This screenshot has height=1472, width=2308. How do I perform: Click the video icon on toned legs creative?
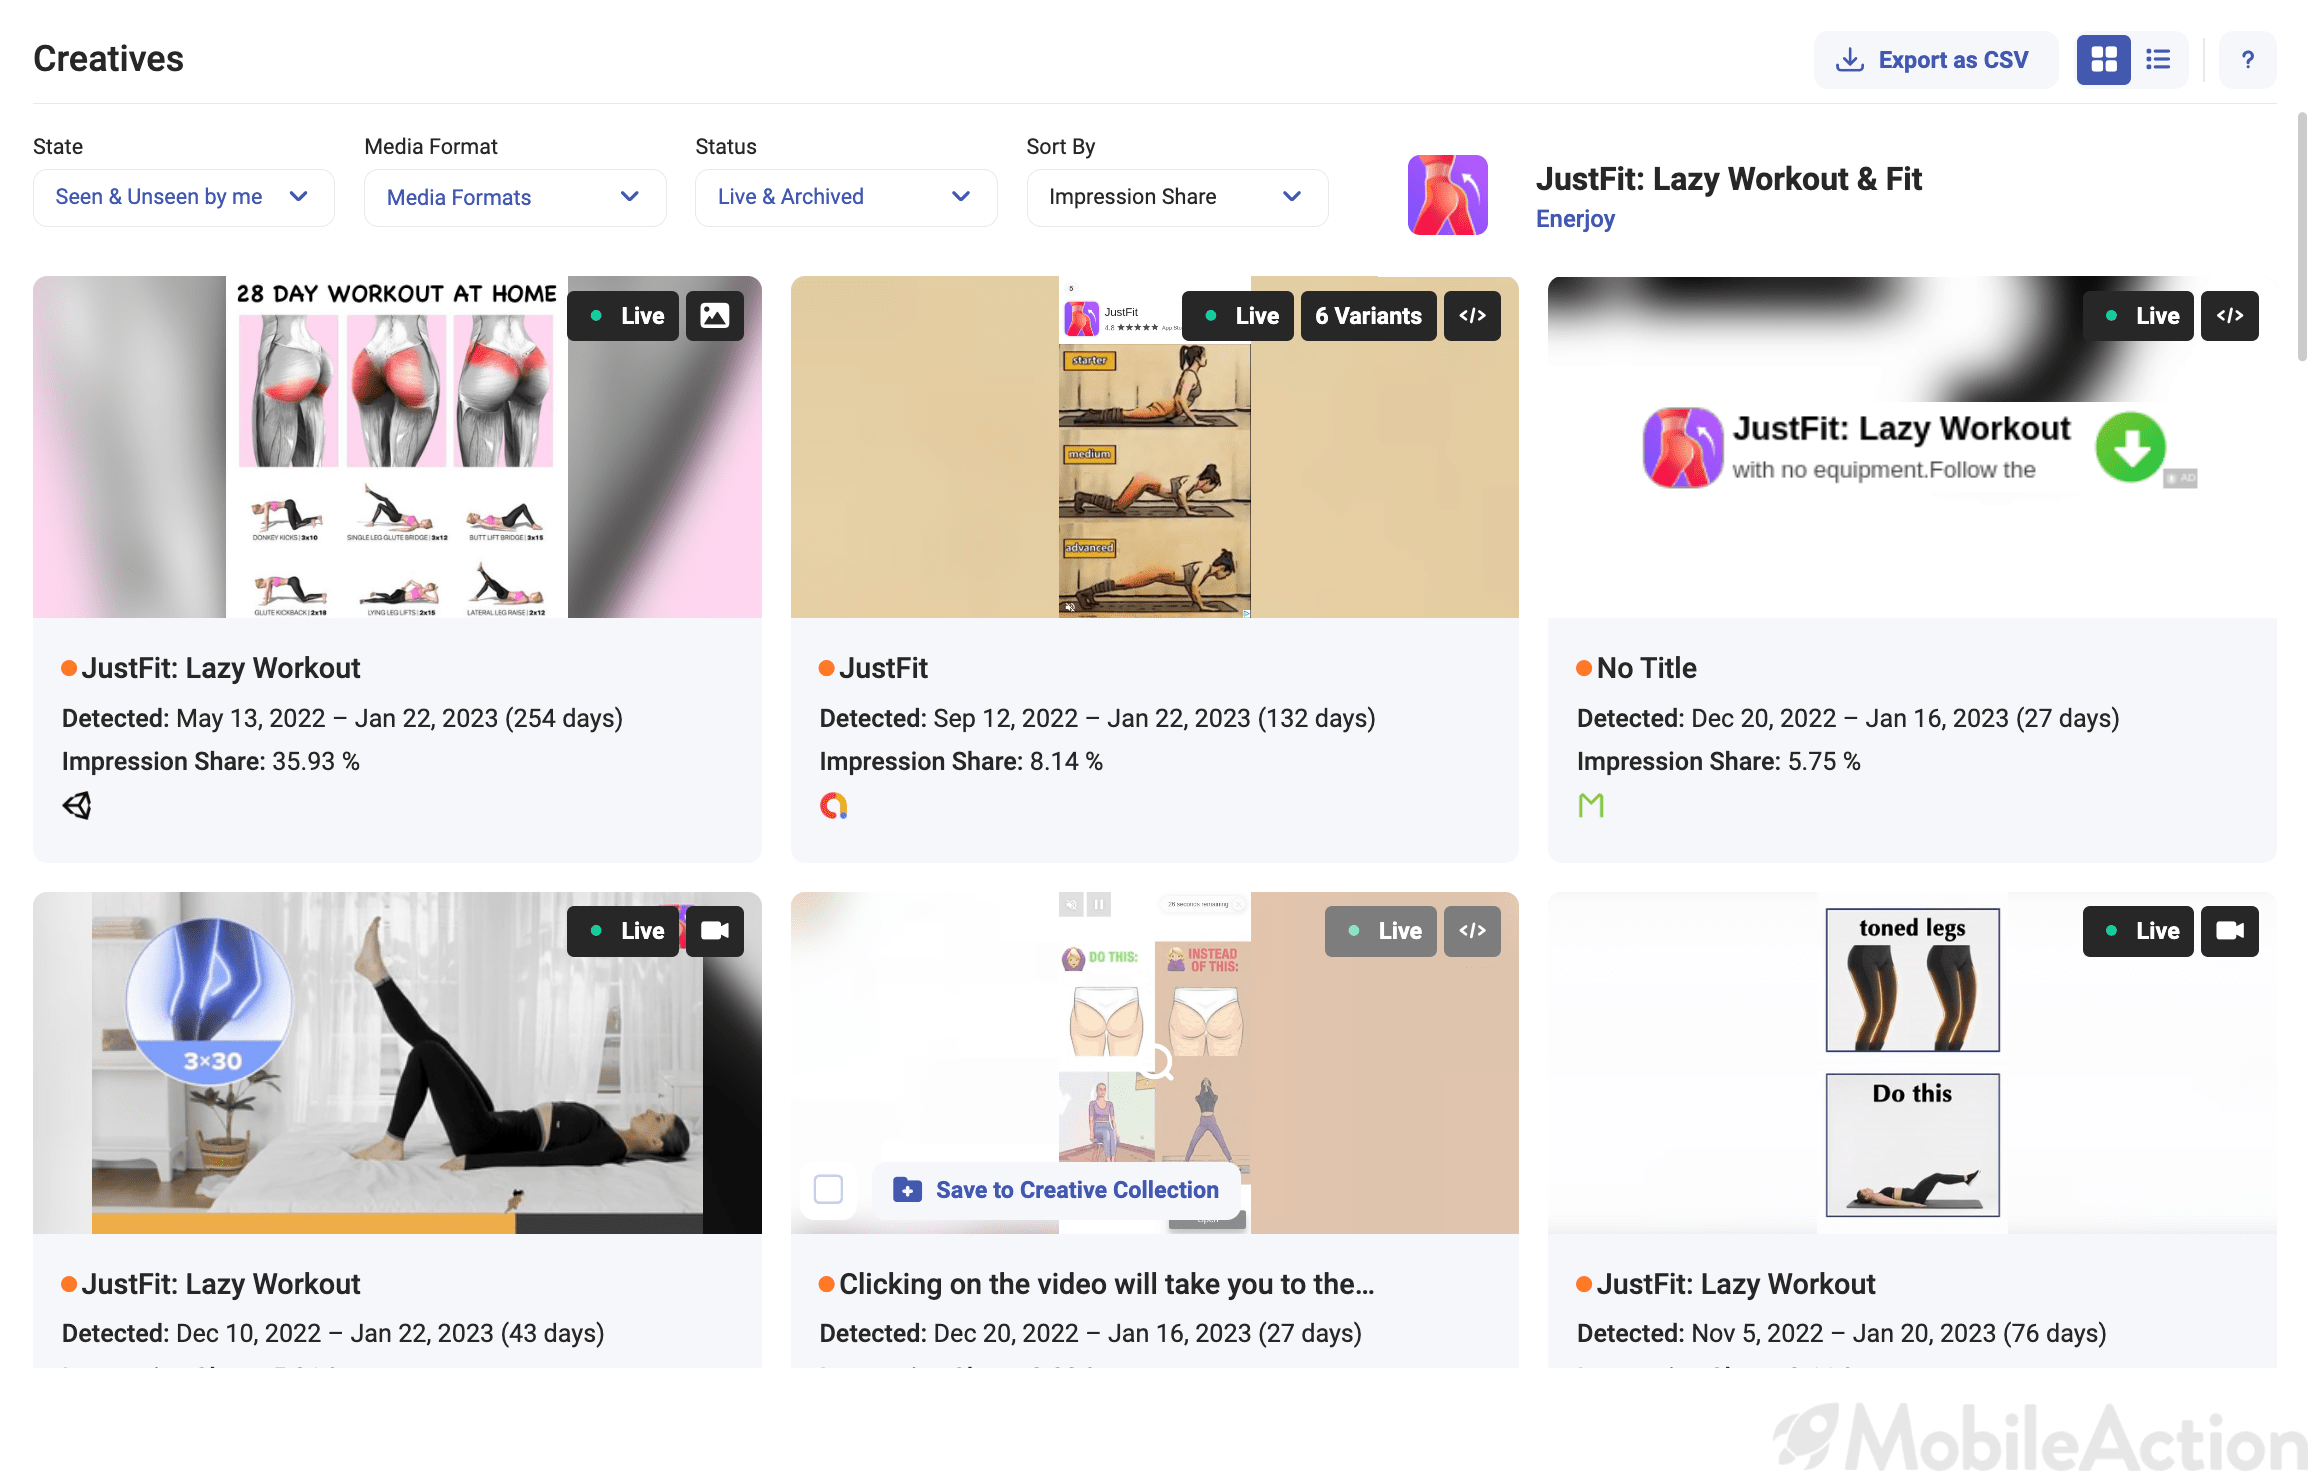click(2230, 931)
